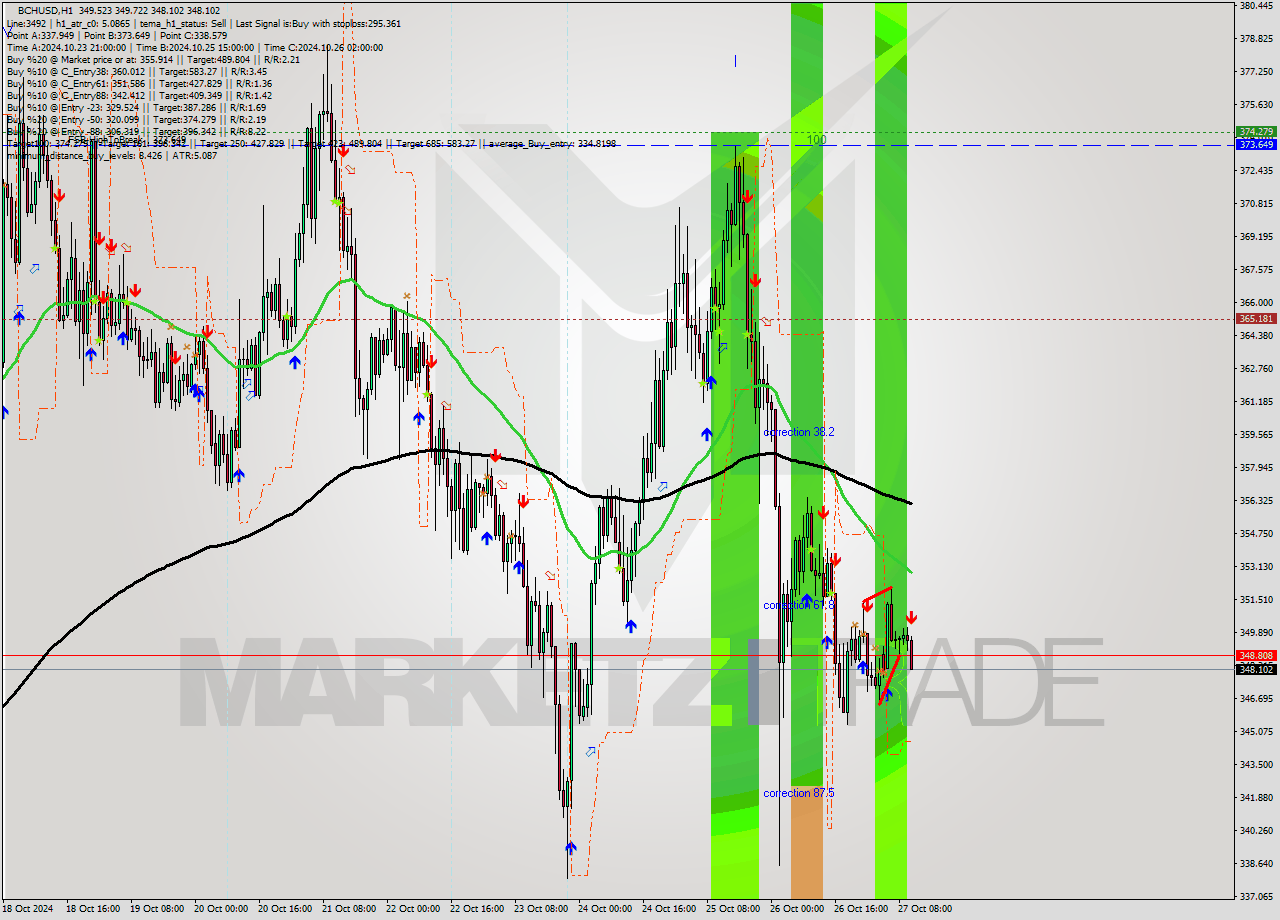Click the '26 Oct 00:00' time label
This screenshot has width=1280, height=920.
coord(797,909)
